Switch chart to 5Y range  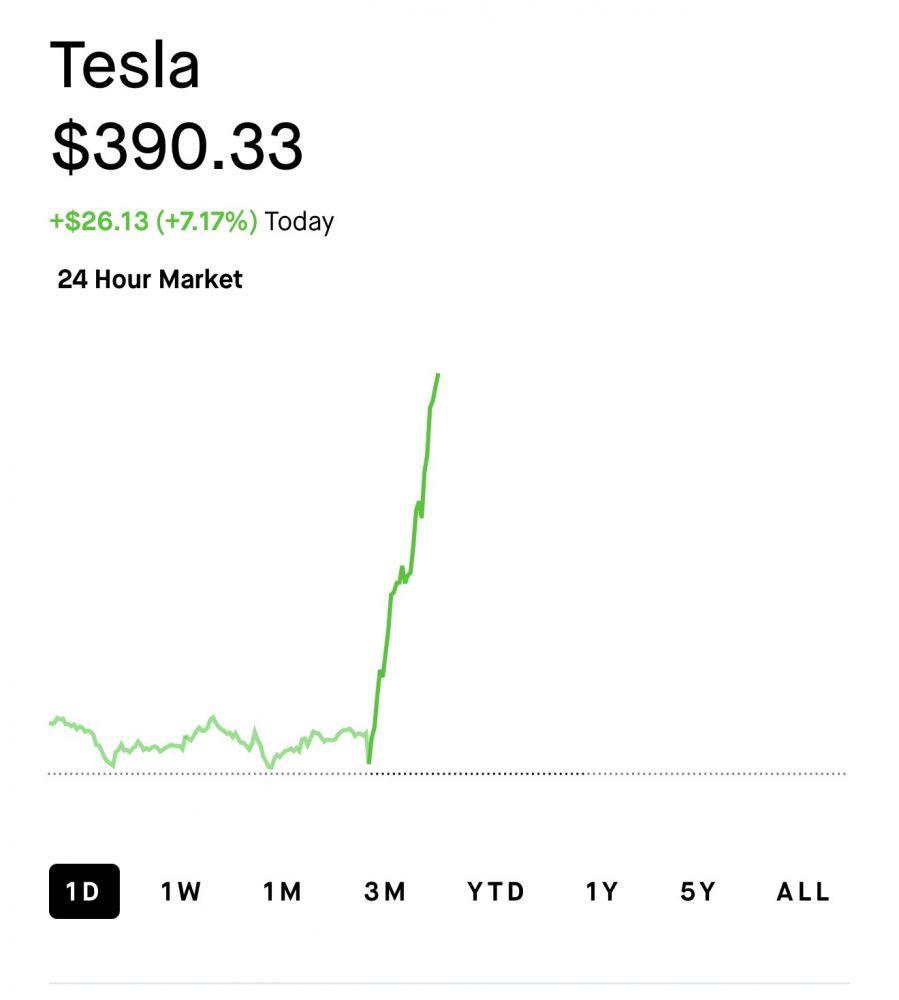click(x=698, y=891)
